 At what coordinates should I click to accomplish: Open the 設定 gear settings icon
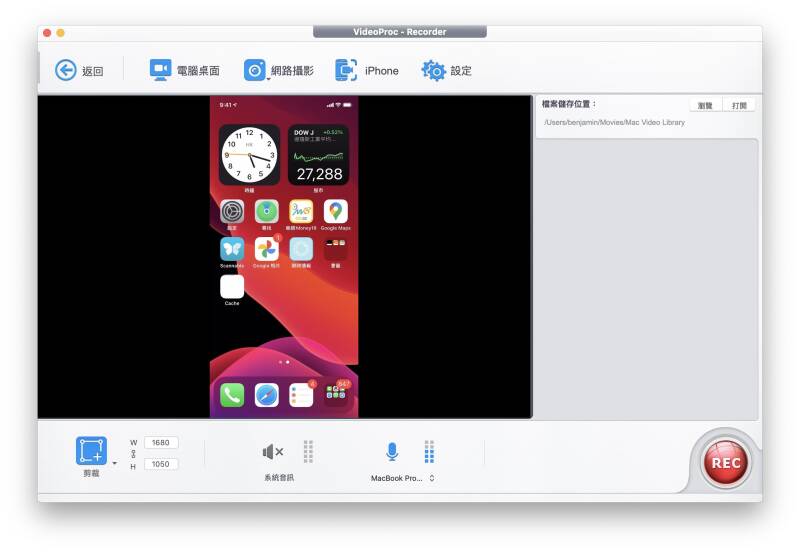(434, 70)
